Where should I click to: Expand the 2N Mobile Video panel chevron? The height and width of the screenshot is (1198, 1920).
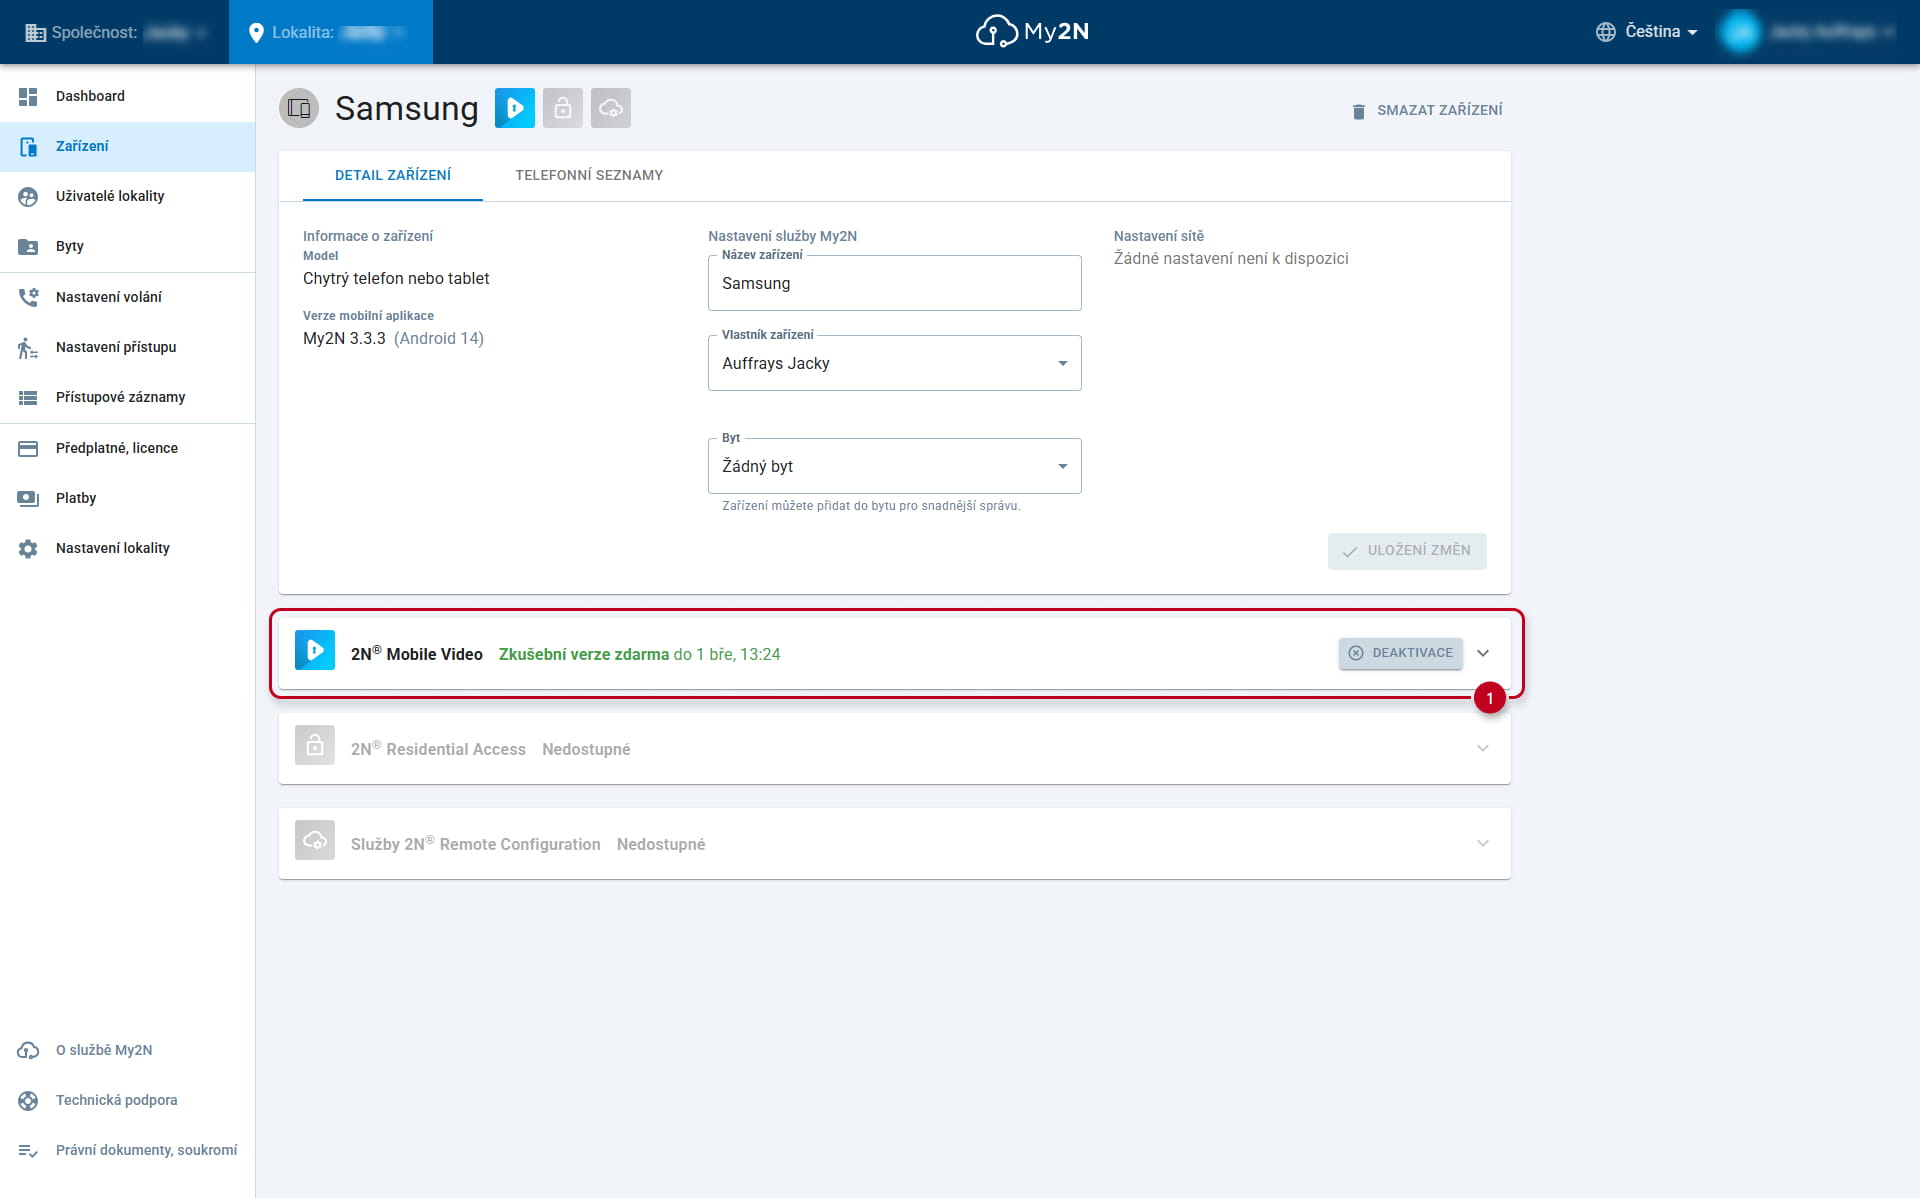[1483, 653]
